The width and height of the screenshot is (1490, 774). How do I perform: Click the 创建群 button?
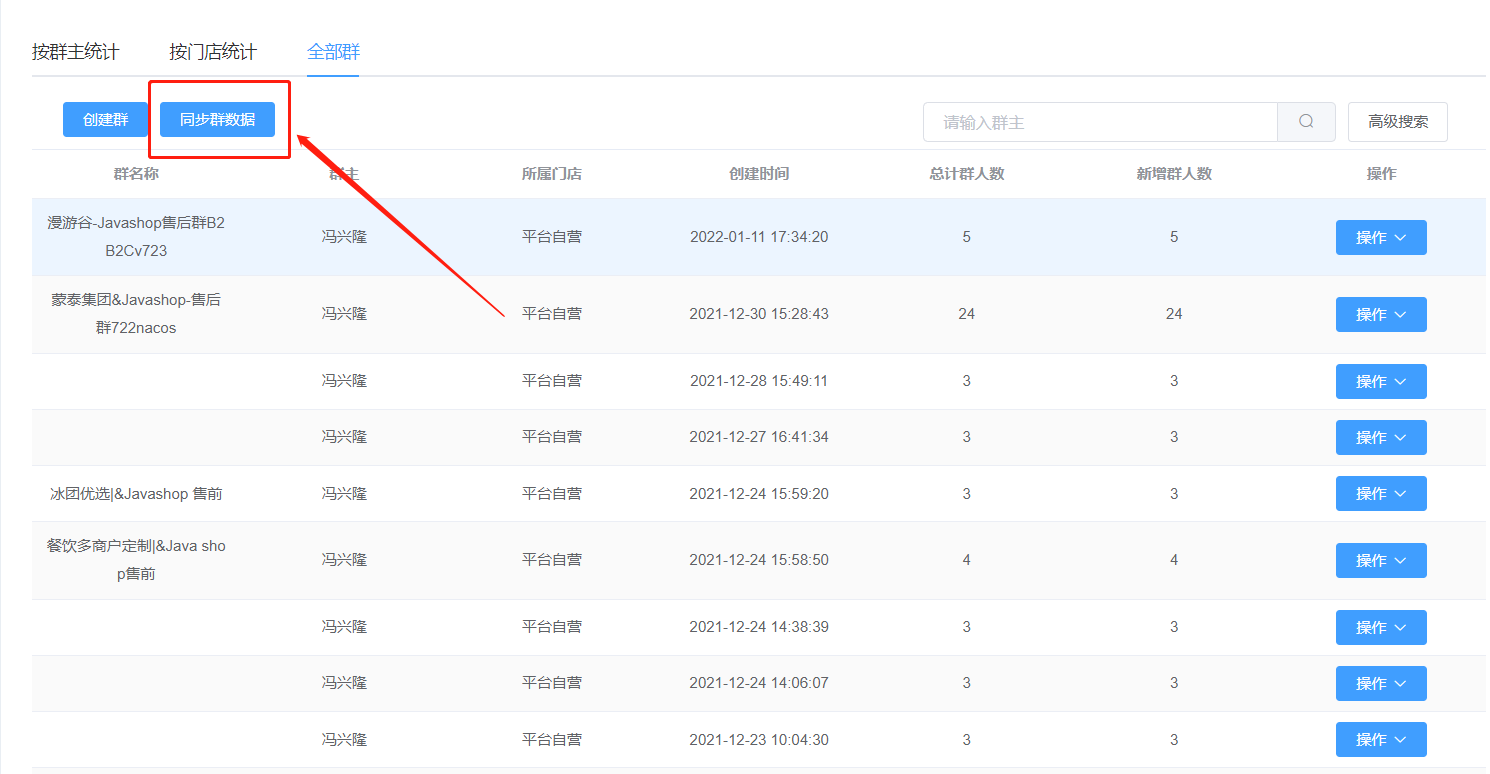(x=105, y=120)
